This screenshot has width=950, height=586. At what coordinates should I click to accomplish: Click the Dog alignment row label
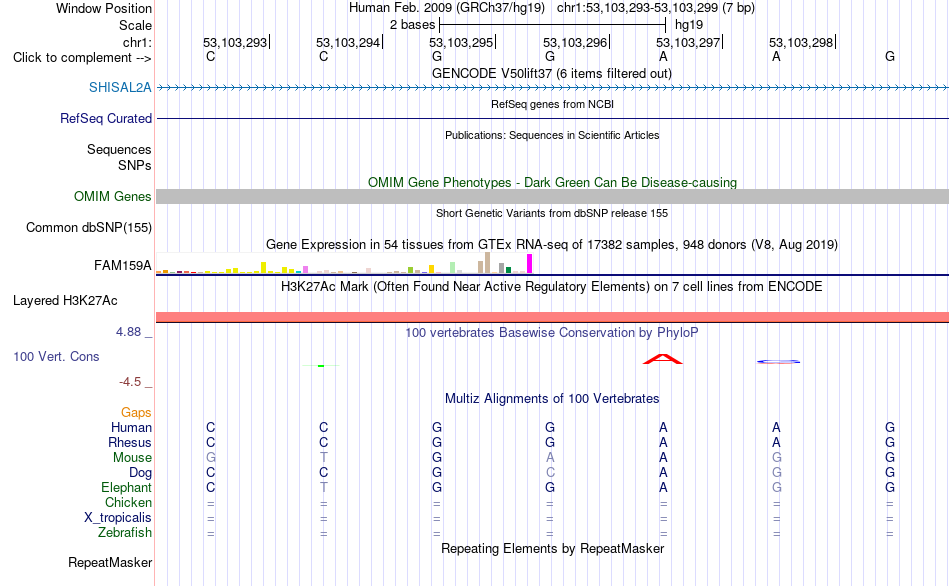click(141, 473)
